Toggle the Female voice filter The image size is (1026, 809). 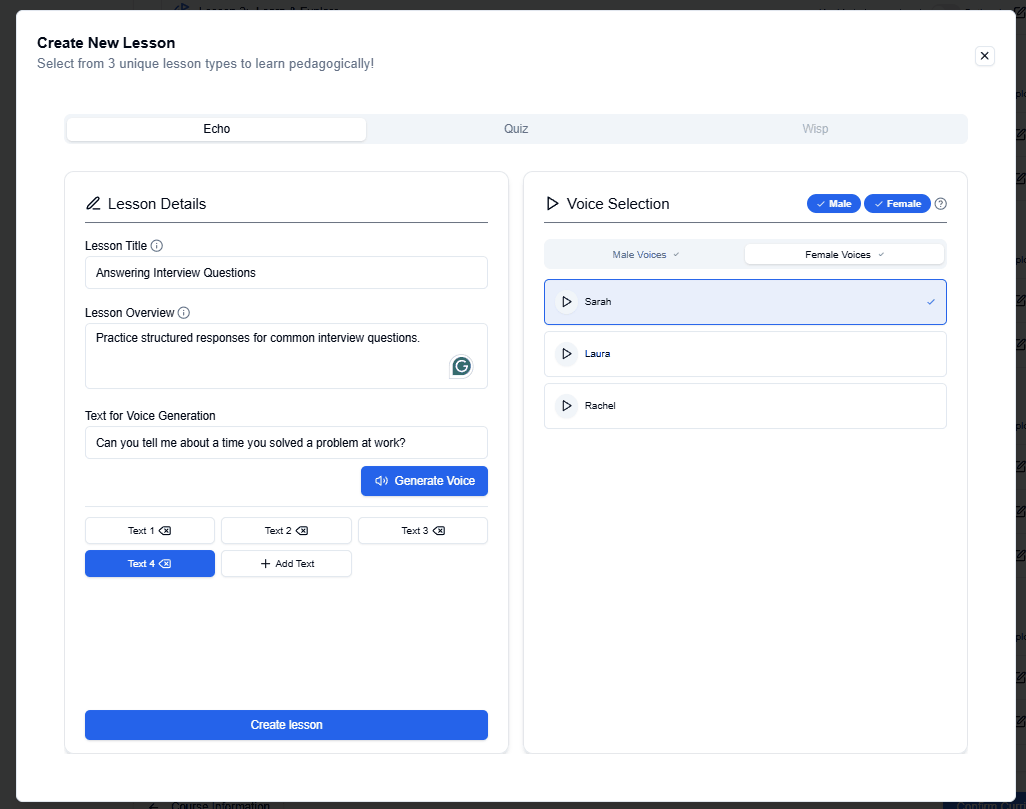(897, 204)
